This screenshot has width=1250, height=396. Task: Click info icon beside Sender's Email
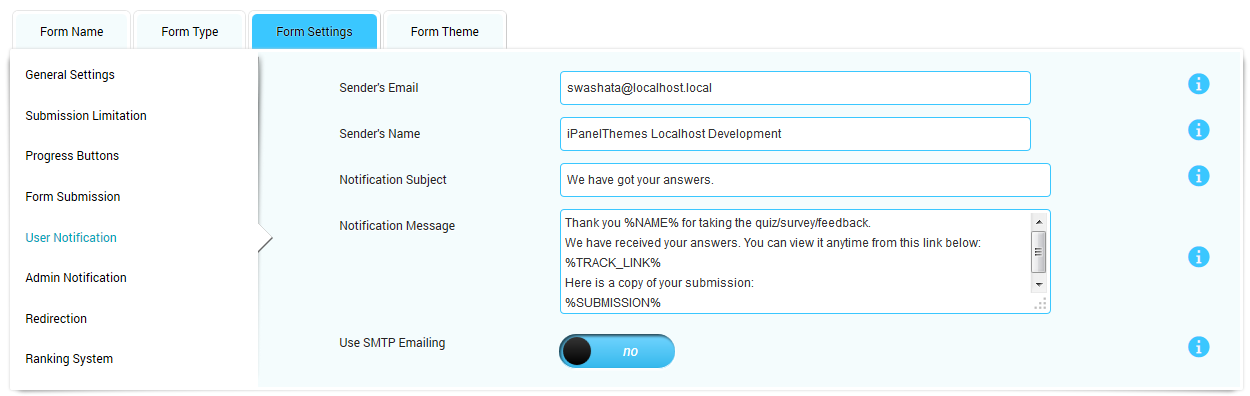pyautogui.click(x=1198, y=84)
